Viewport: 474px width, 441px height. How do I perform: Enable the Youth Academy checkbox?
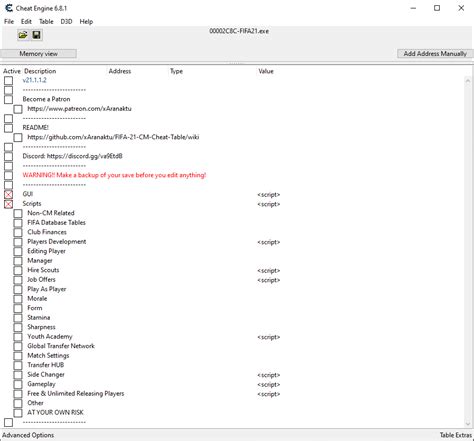18,337
